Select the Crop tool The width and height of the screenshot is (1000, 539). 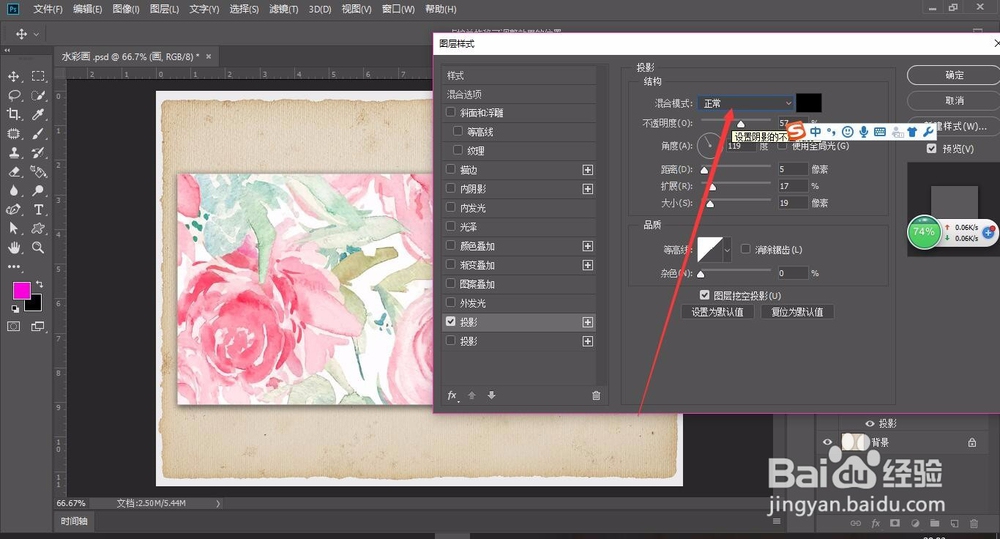[13, 115]
